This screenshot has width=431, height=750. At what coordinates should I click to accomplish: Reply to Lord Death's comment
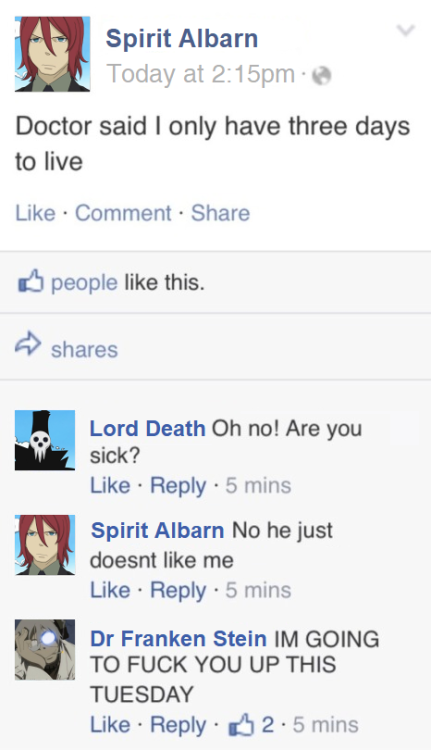(178, 486)
